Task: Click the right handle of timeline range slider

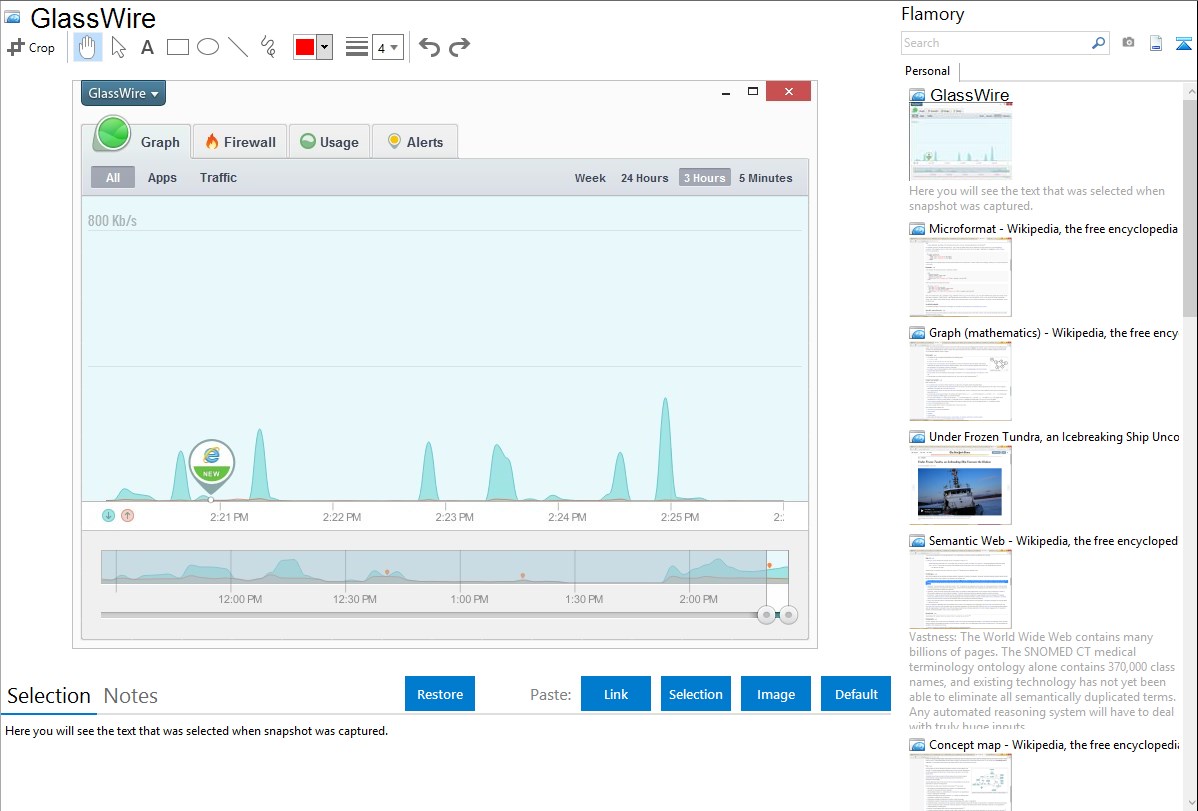Action: [x=788, y=615]
